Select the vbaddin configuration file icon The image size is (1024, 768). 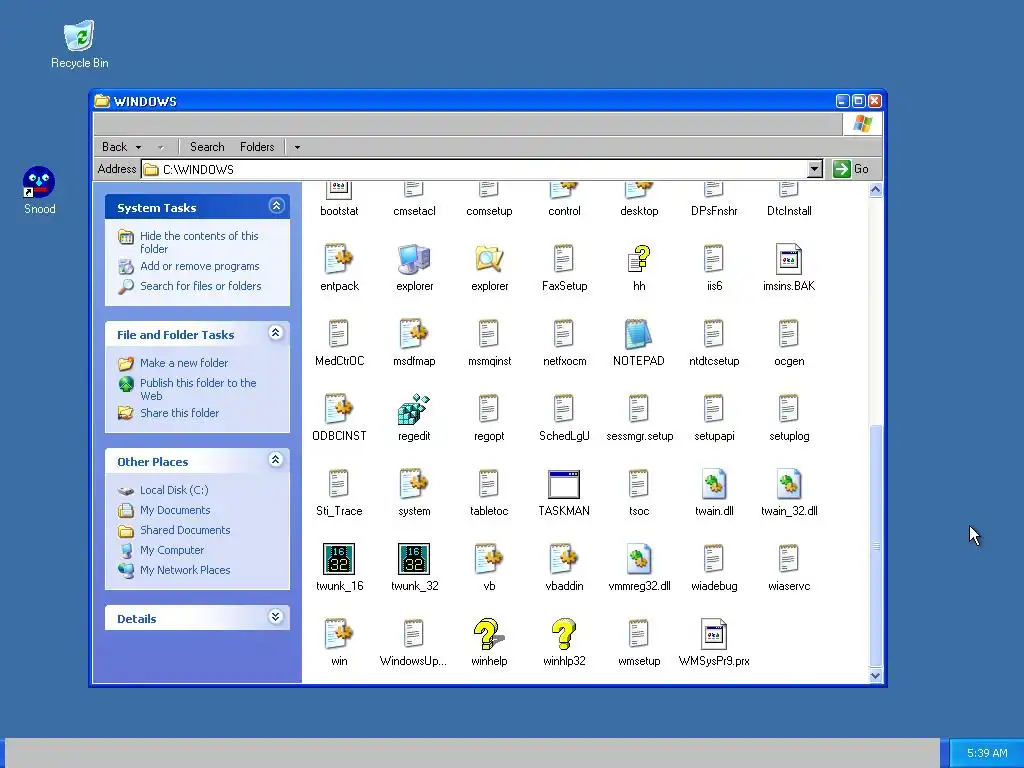coord(564,560)
